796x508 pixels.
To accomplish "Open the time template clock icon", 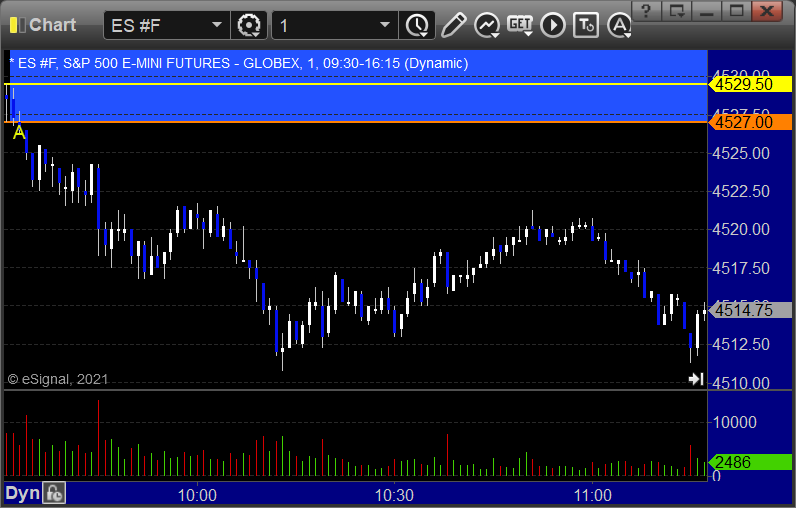I will point(417,25).
